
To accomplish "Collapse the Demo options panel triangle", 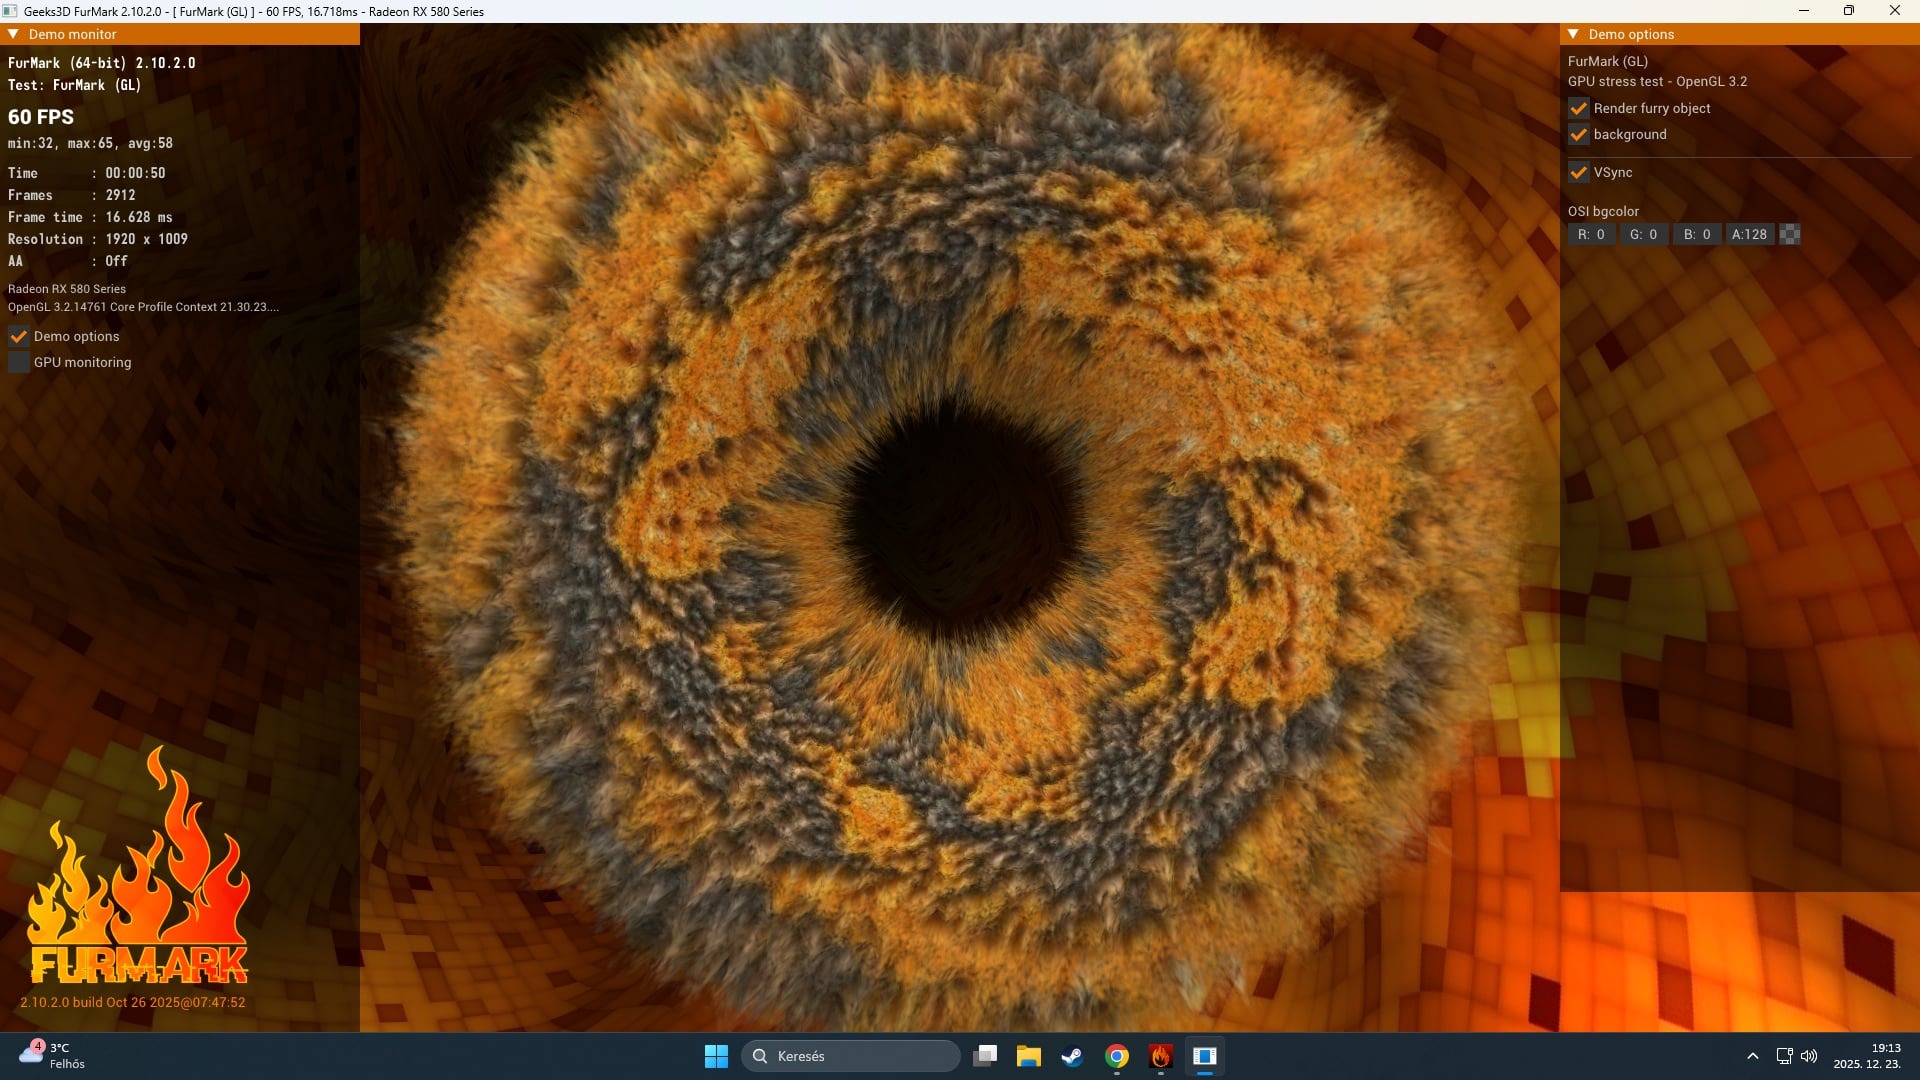I will click(1573, 34).
